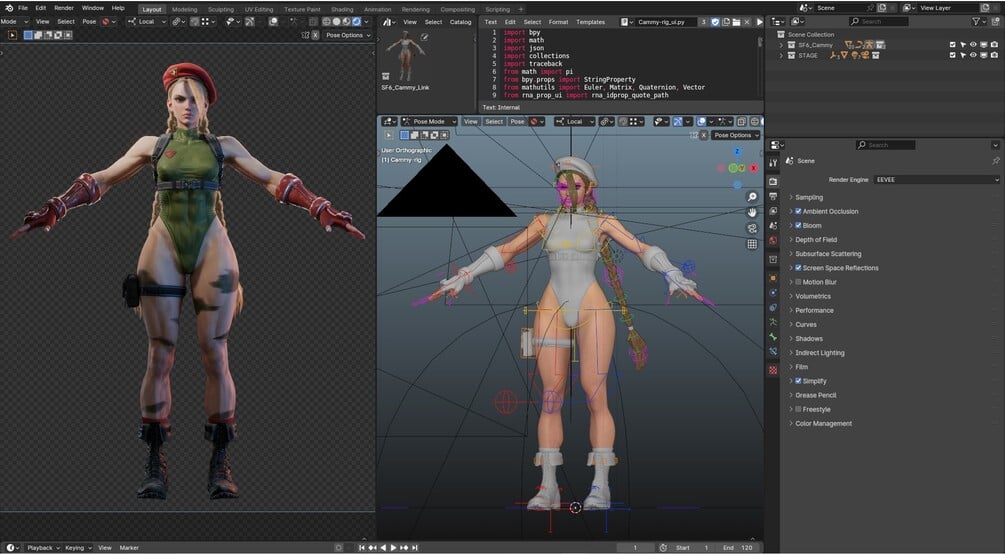Open the Render menu
The width and height of the screenshot is (1005, 554).
click(x=64, y=8)
